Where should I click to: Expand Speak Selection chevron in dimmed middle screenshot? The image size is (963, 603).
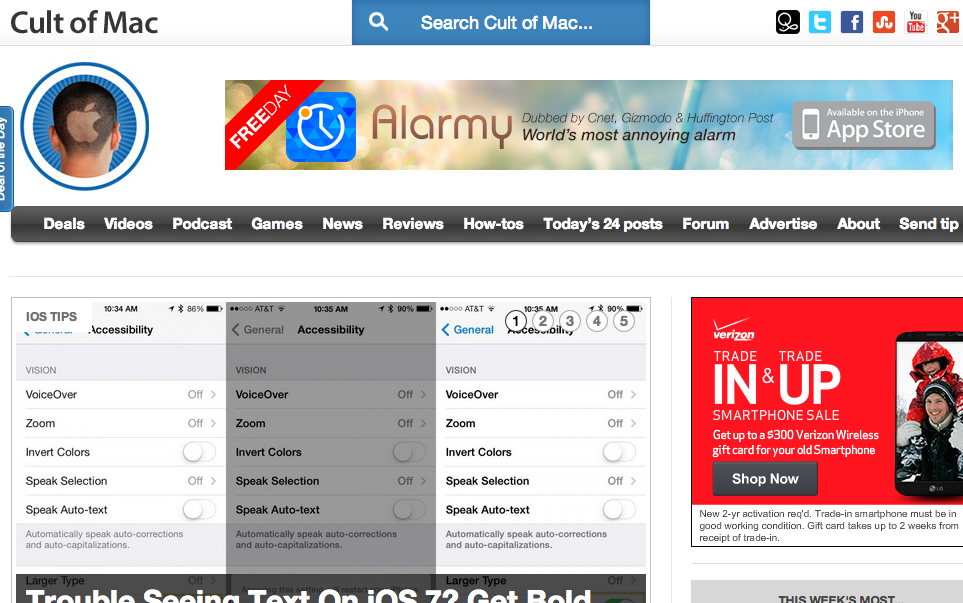click(423, 481)
